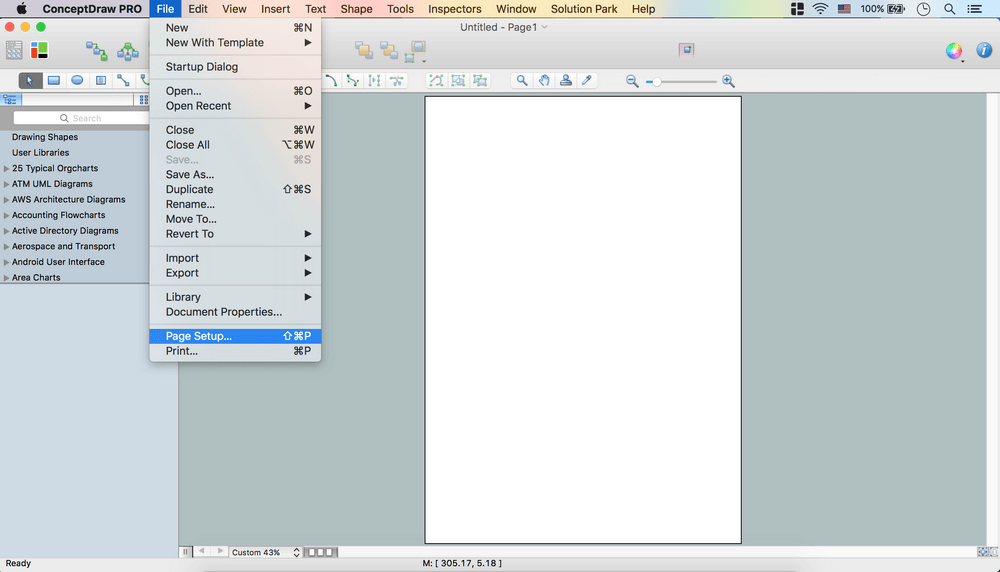
Task: Open the Inspectors menu
Action: [454, 9]
